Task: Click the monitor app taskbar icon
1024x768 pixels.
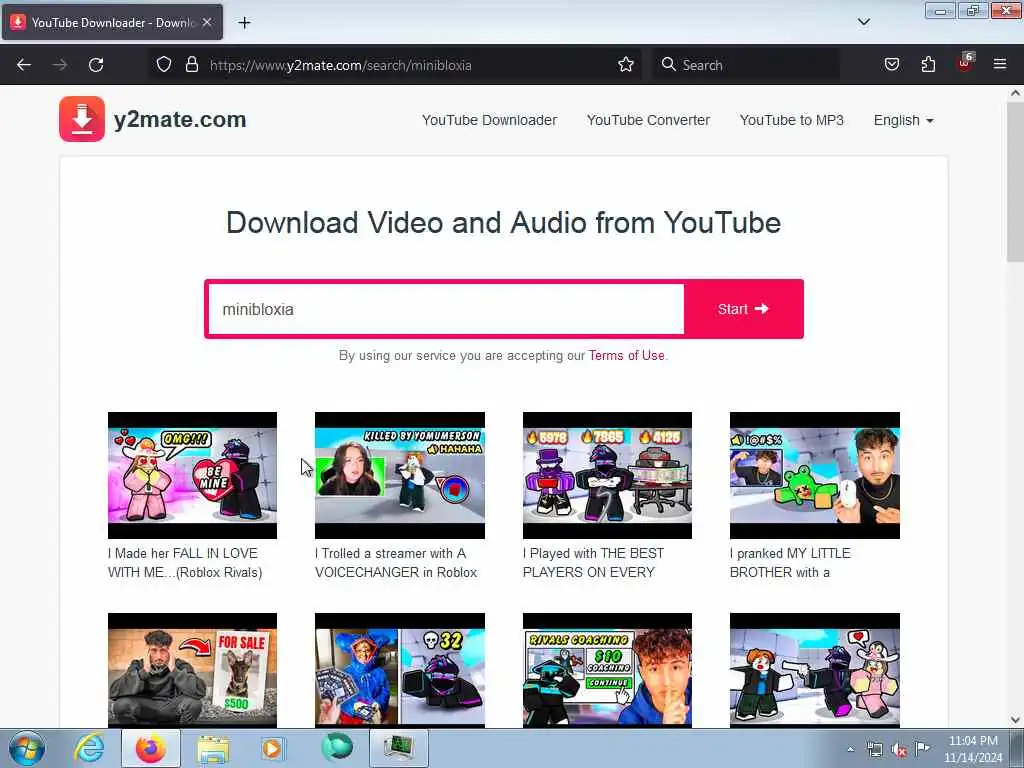Action: 398,748
